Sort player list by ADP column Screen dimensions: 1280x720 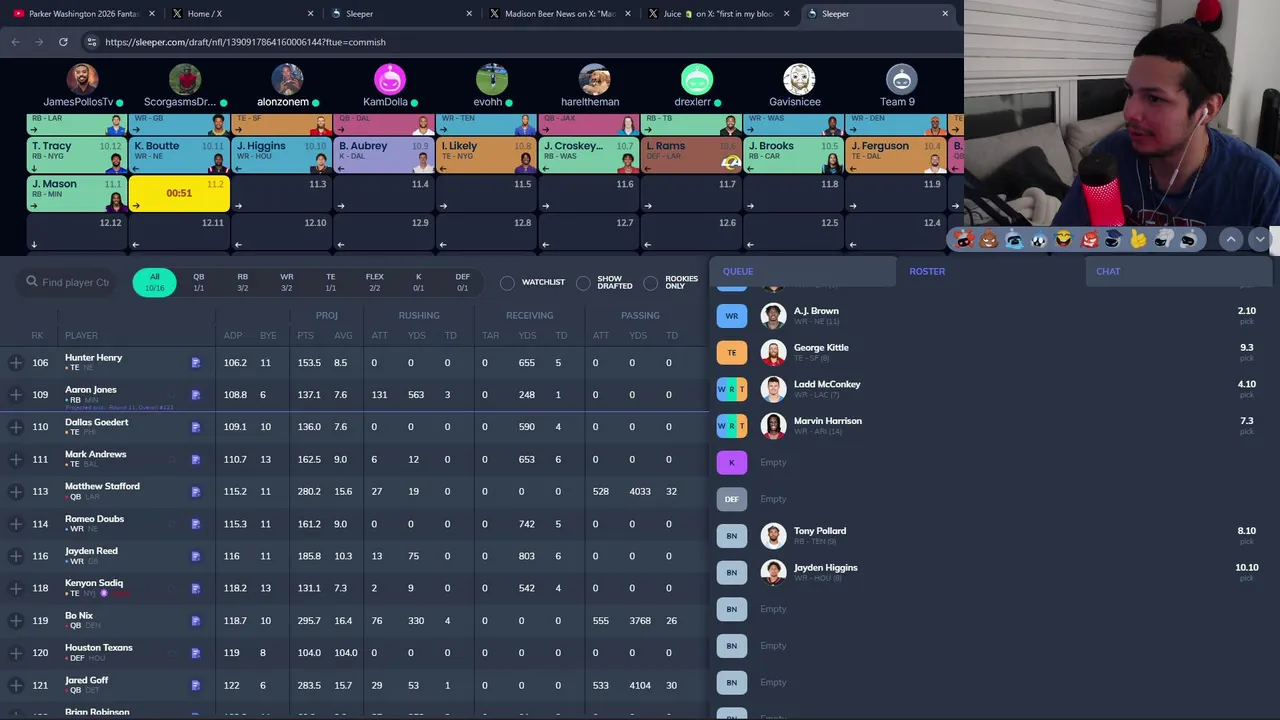click(233, 335)
